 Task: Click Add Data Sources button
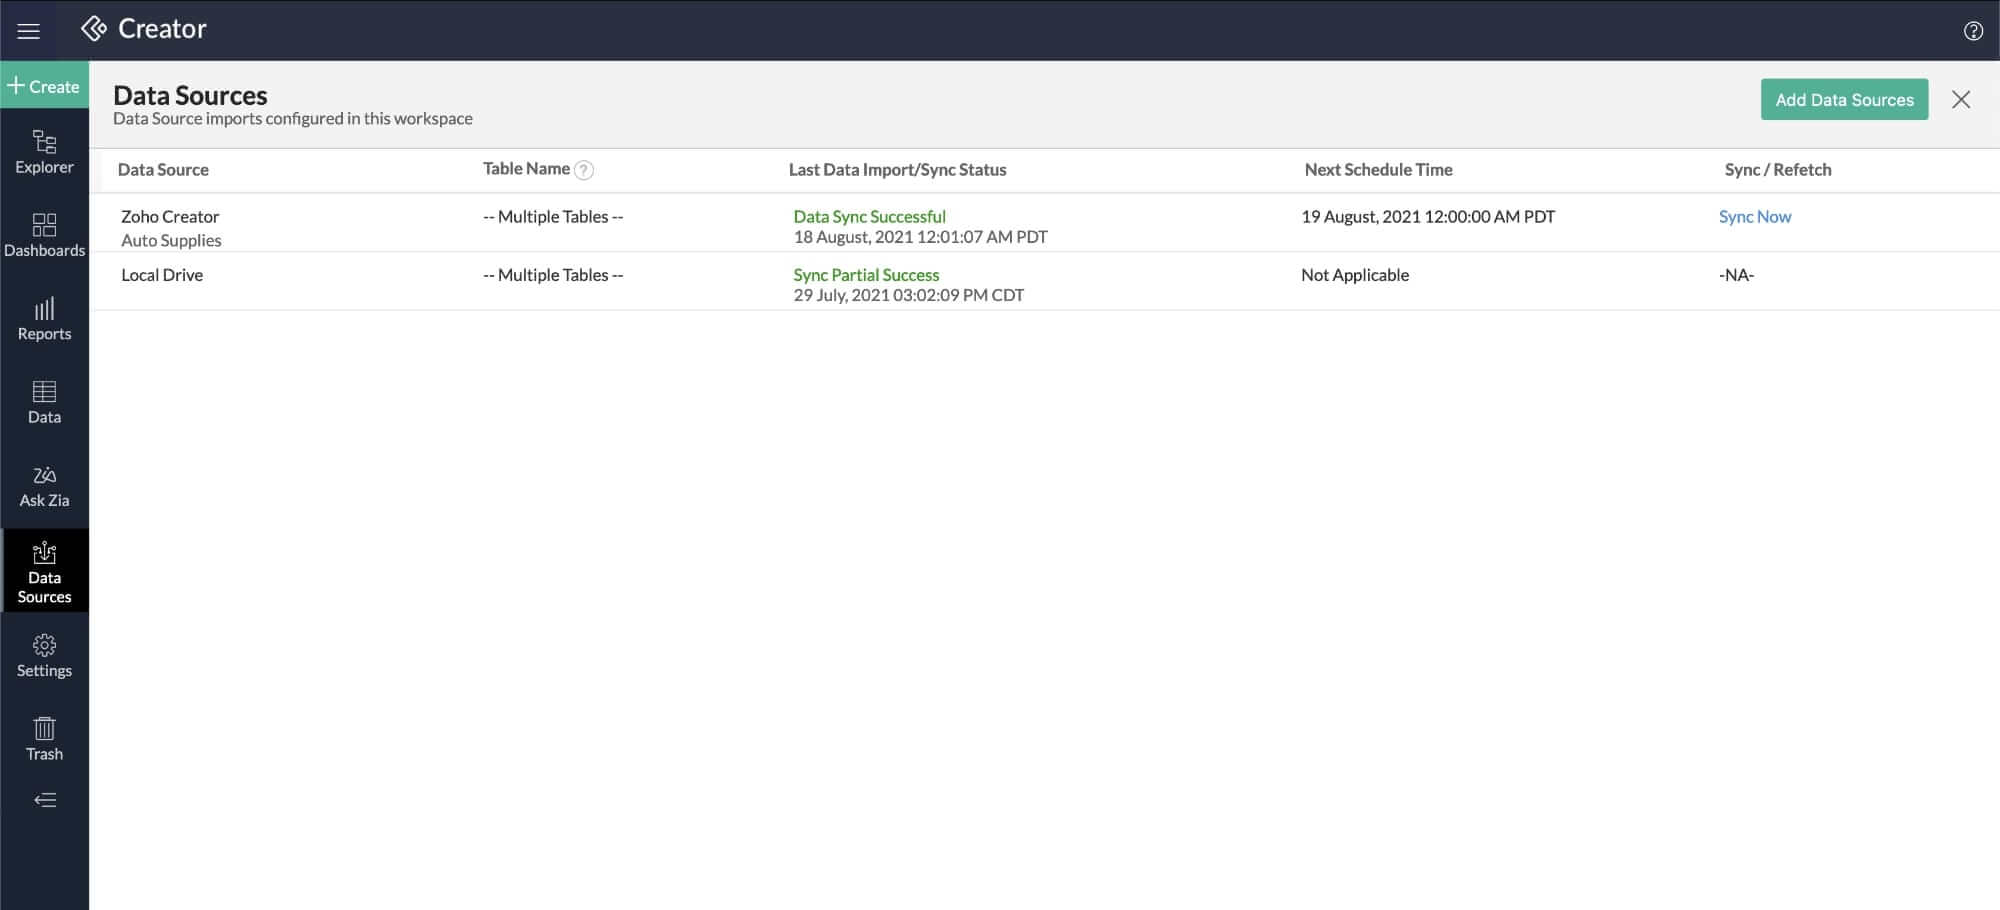[1843, 100]
